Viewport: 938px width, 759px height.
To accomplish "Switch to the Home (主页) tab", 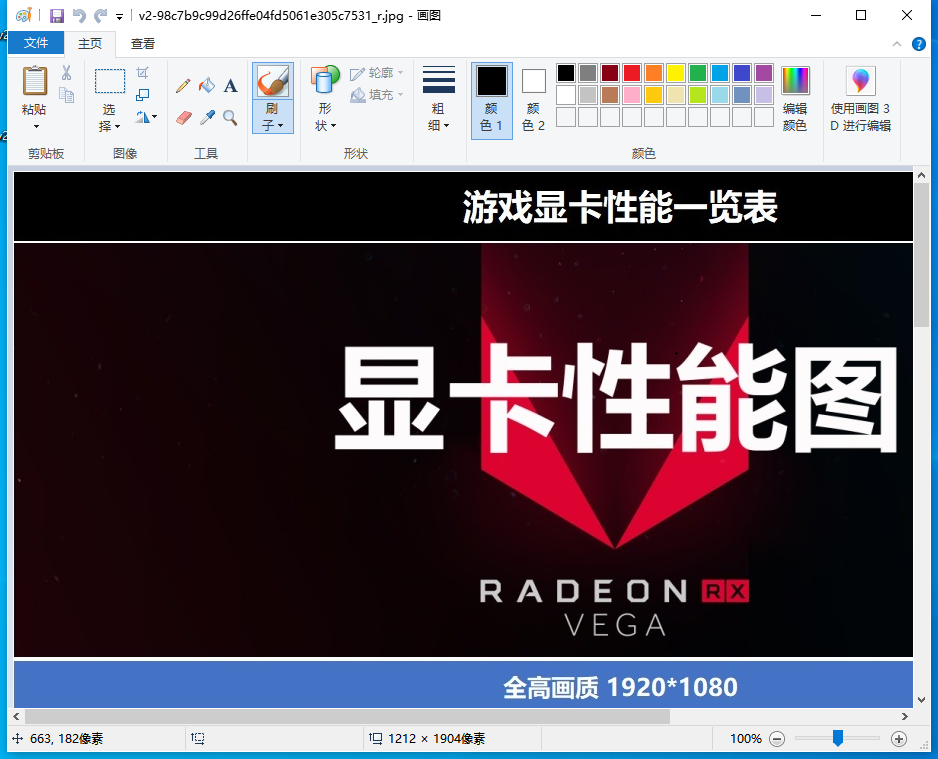I will click(90, 44).
